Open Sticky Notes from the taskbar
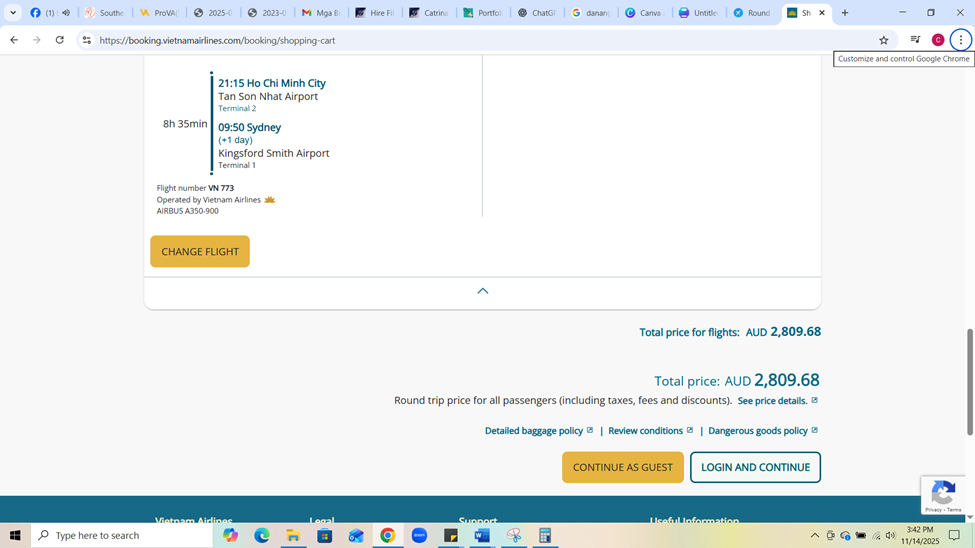Viewport: 975px width, 548px height. pos(451,535)
